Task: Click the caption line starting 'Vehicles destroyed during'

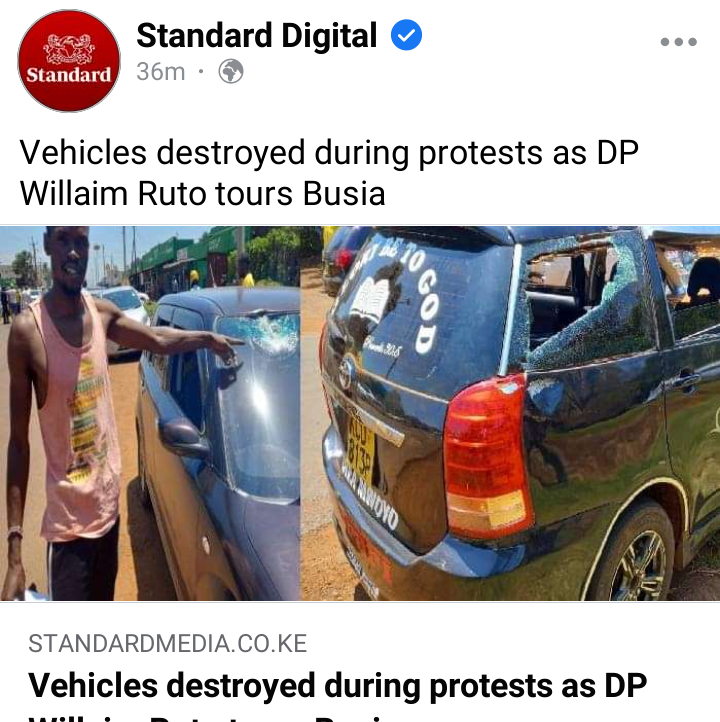Action: coord(329,152)
